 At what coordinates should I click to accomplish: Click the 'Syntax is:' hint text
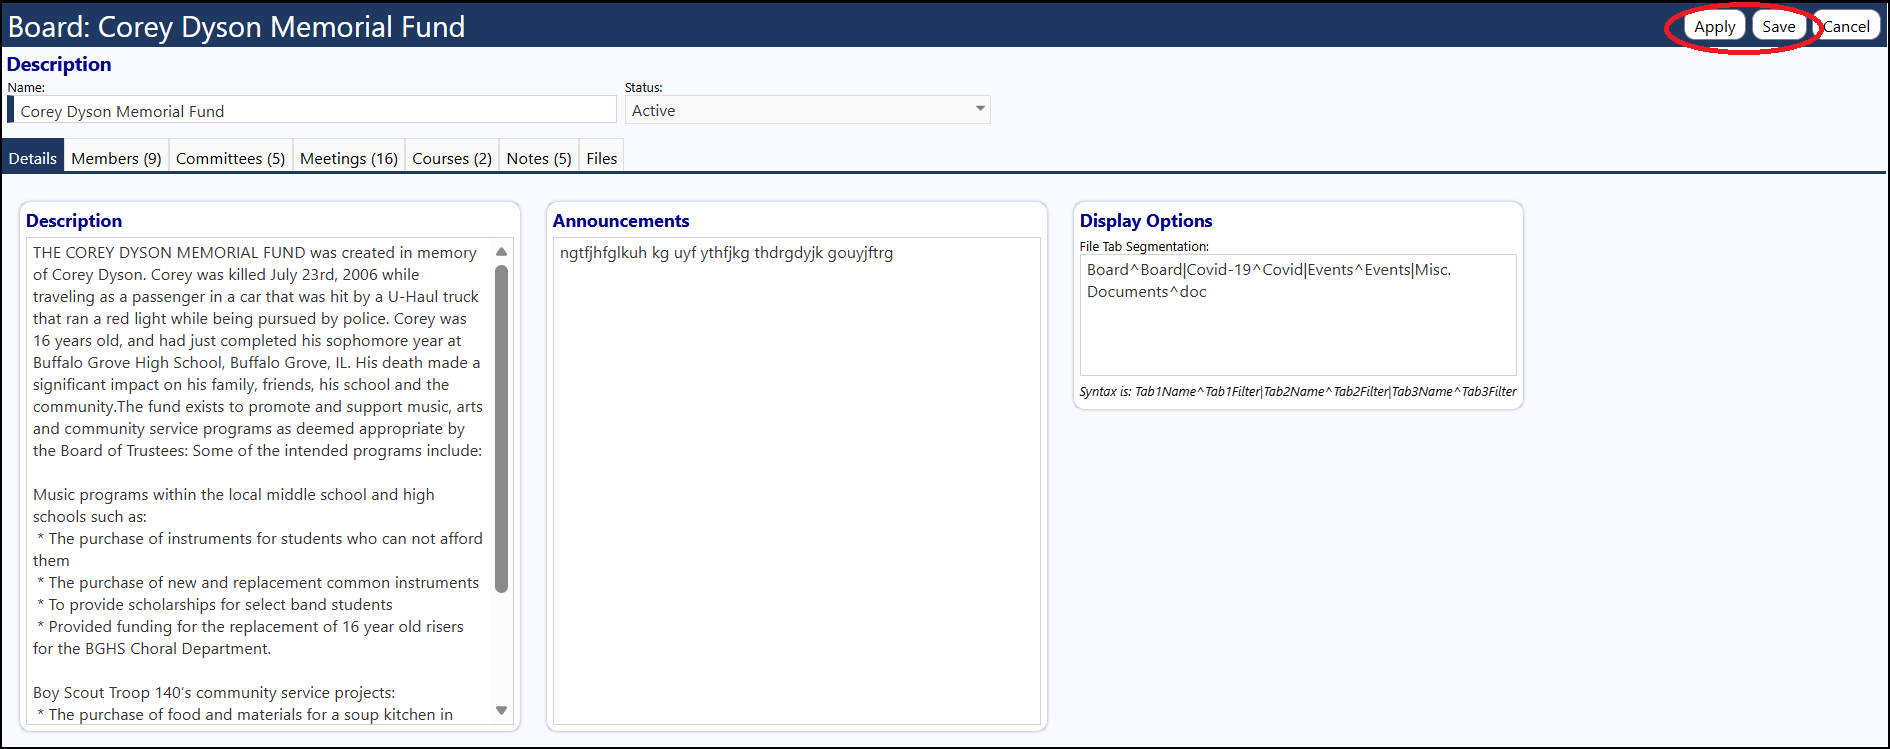(x=1298, y=391)
